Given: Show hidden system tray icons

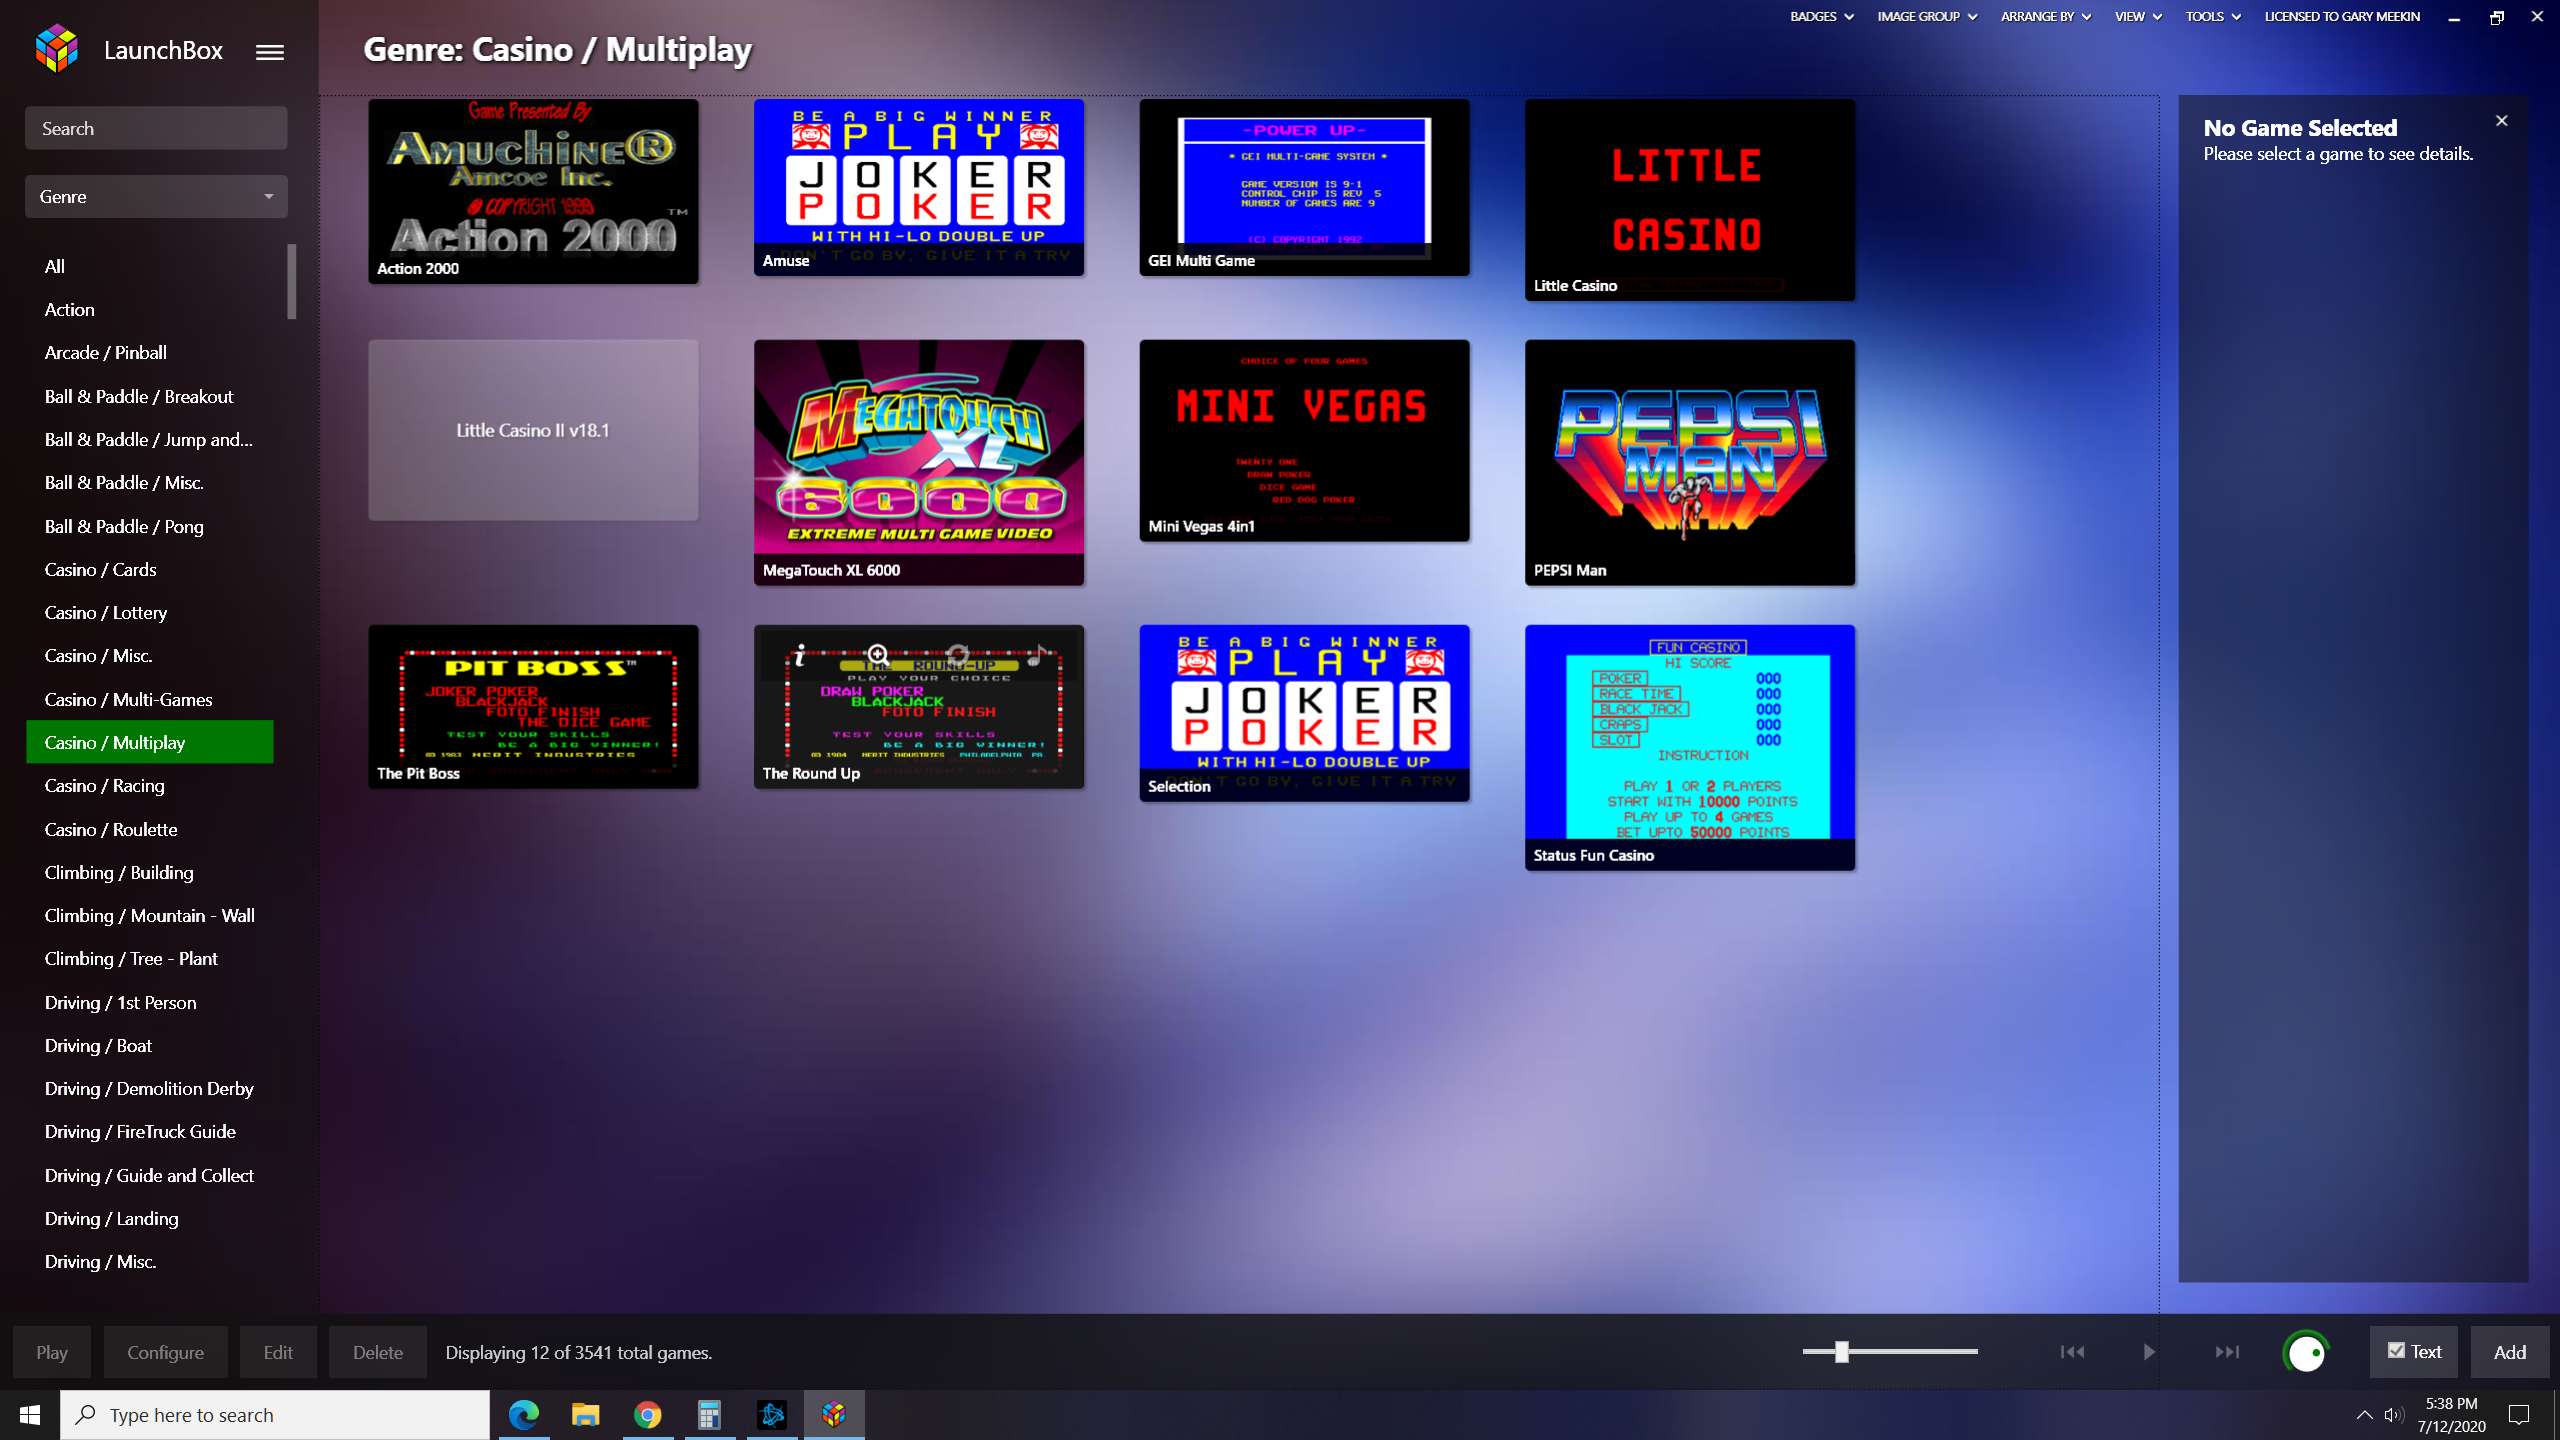Looking at the screenshot, I should 2364,1414.
